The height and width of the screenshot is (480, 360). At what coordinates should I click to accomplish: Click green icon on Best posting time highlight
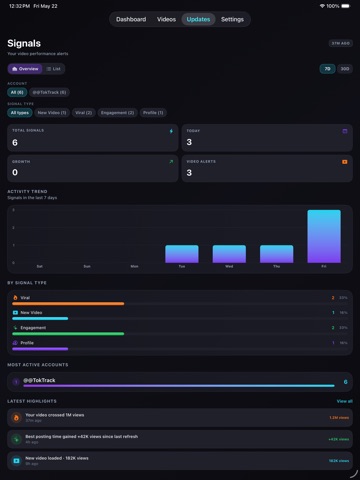point(16,439)
